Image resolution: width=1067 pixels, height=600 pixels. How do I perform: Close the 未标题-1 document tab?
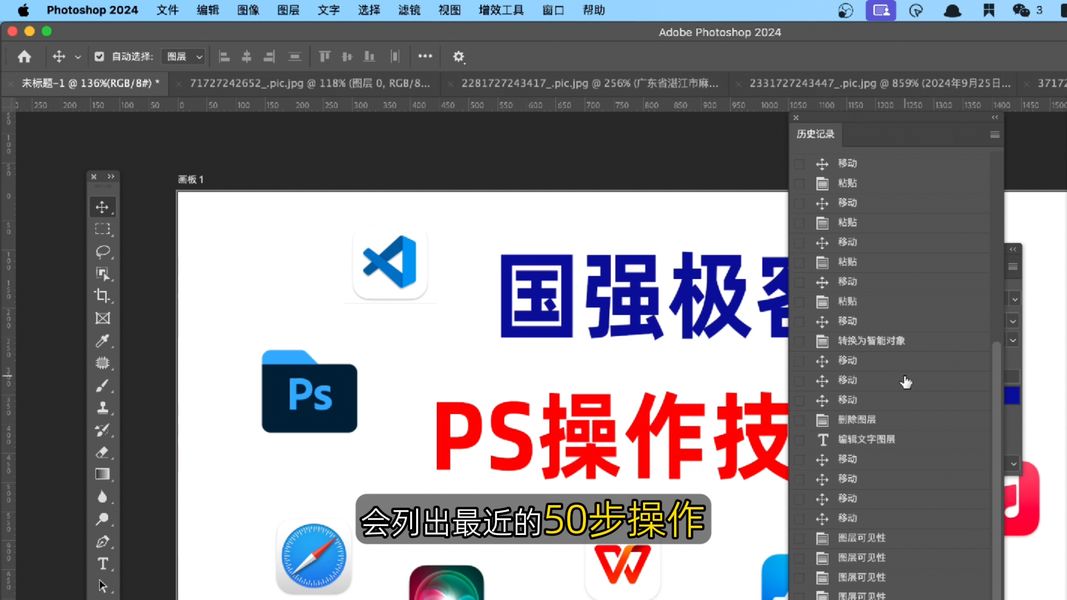[x=11, y=84]
